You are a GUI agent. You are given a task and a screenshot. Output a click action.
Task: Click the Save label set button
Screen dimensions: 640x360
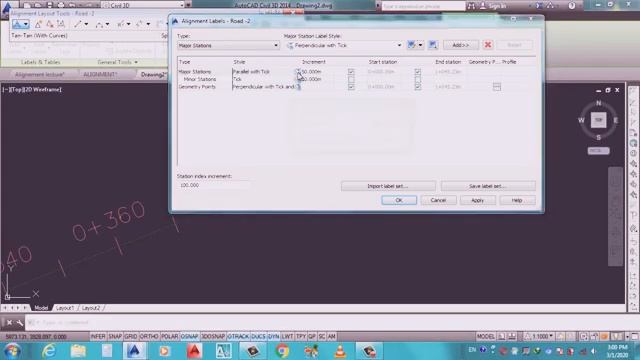tap(488, 186)
